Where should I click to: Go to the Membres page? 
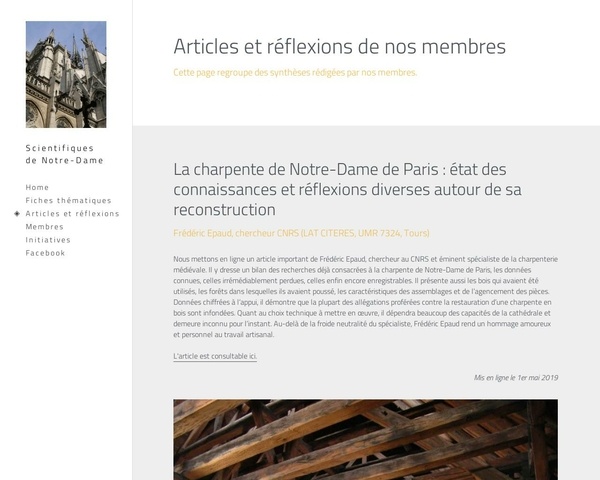coord(44,227)
